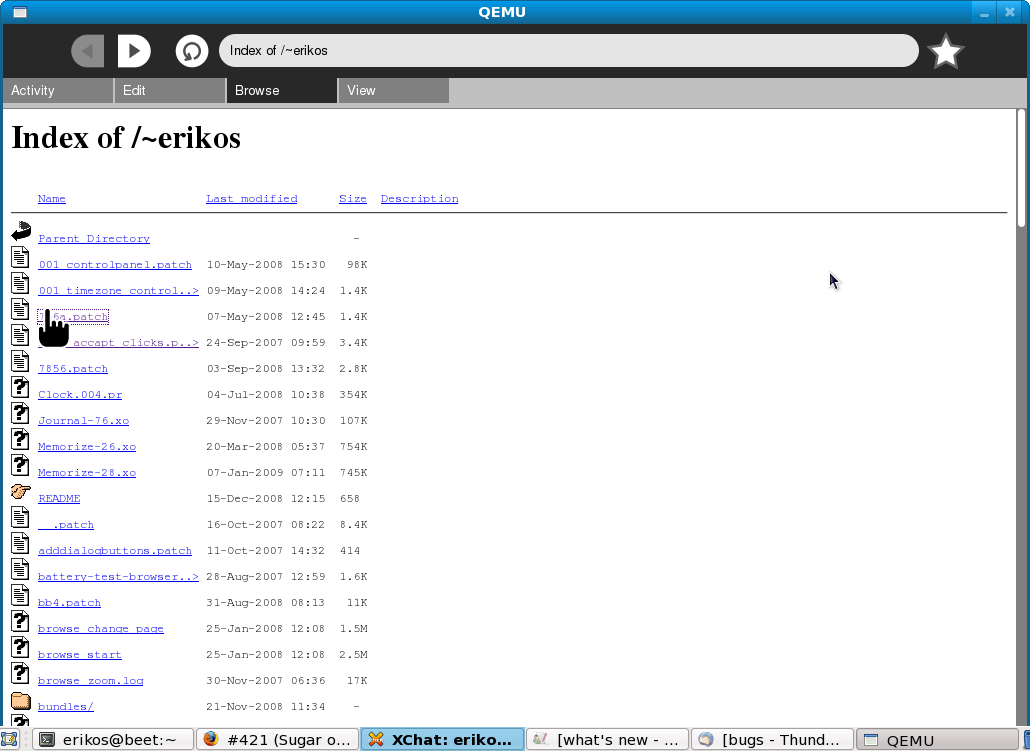Open the 7856.patch file link
Viewport: 1030px width, 751px height.
click(73, 369)
